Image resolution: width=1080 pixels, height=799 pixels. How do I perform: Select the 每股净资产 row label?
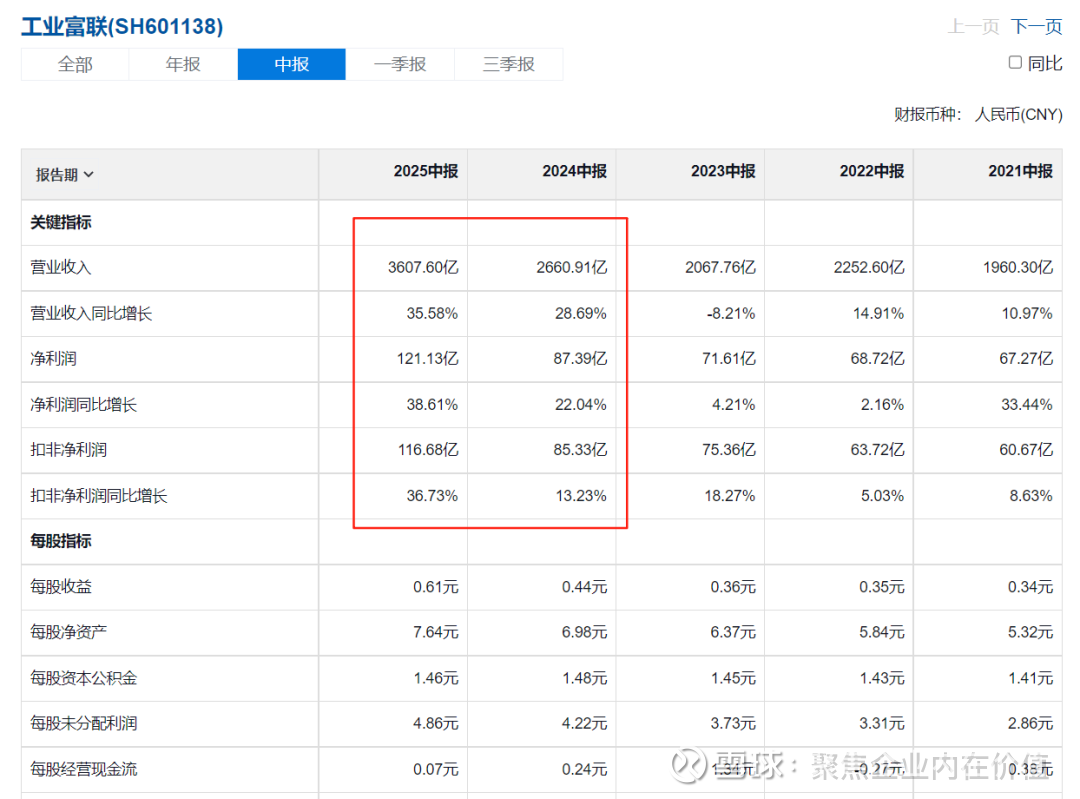(68, 632)
